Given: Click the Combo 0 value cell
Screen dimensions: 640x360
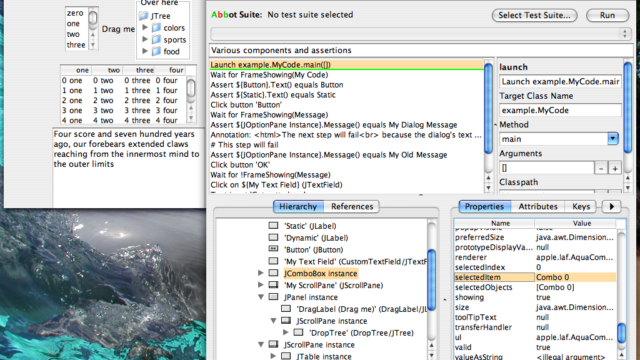Looking at the screenshot, I should pos(576,277).
